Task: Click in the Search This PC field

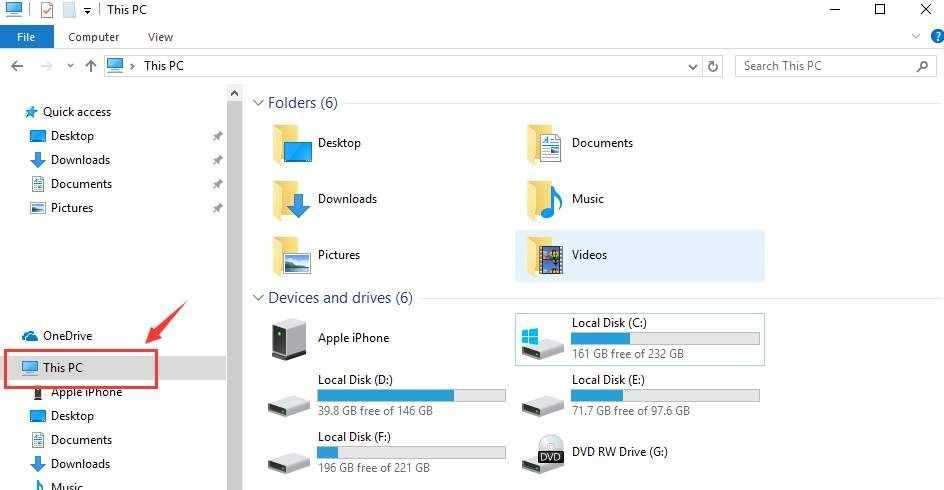Action: pyautogui.click(x=825, y=66)
